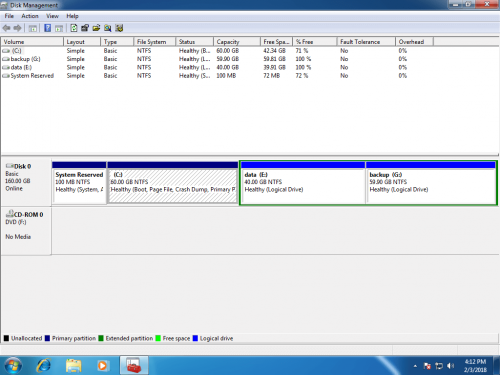
Task: Click the volume speaker tray icon
Action: point(450,366)
